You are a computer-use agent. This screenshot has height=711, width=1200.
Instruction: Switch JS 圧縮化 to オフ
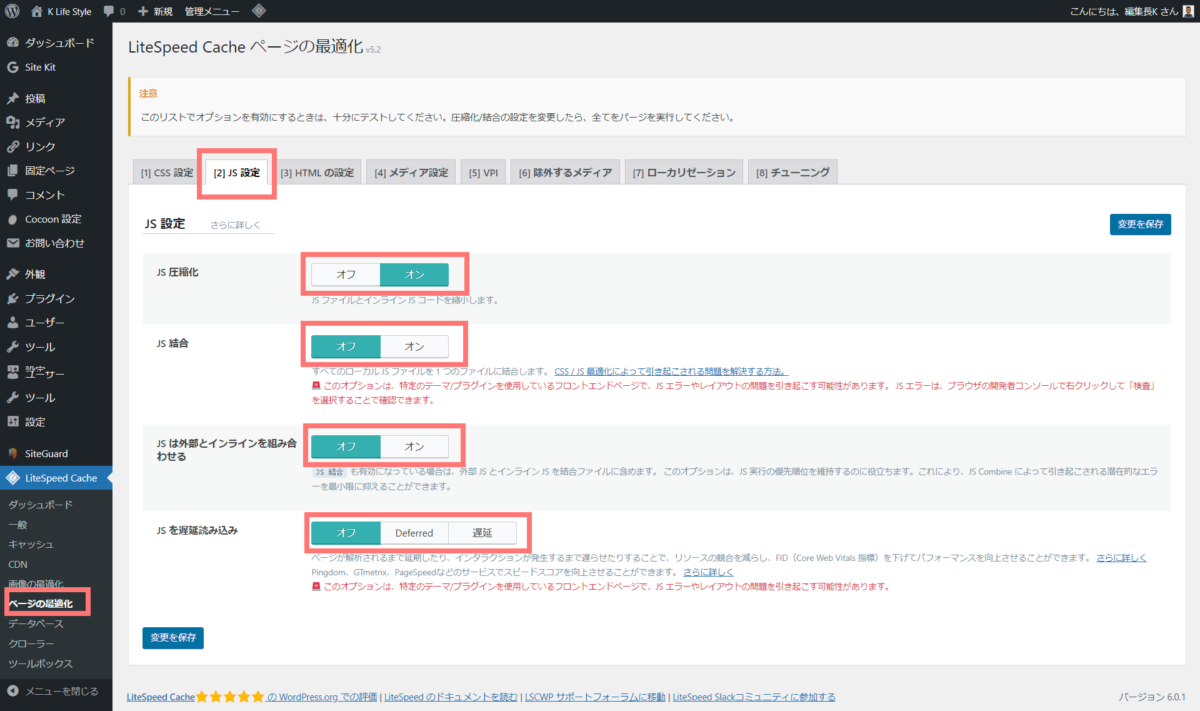coord(344,274)
